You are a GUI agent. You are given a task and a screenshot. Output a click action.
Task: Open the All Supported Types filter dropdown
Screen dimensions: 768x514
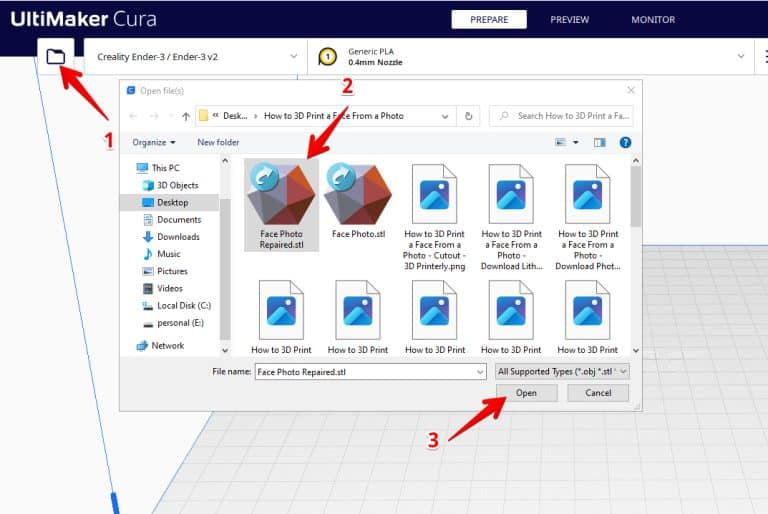coord(562,371)
